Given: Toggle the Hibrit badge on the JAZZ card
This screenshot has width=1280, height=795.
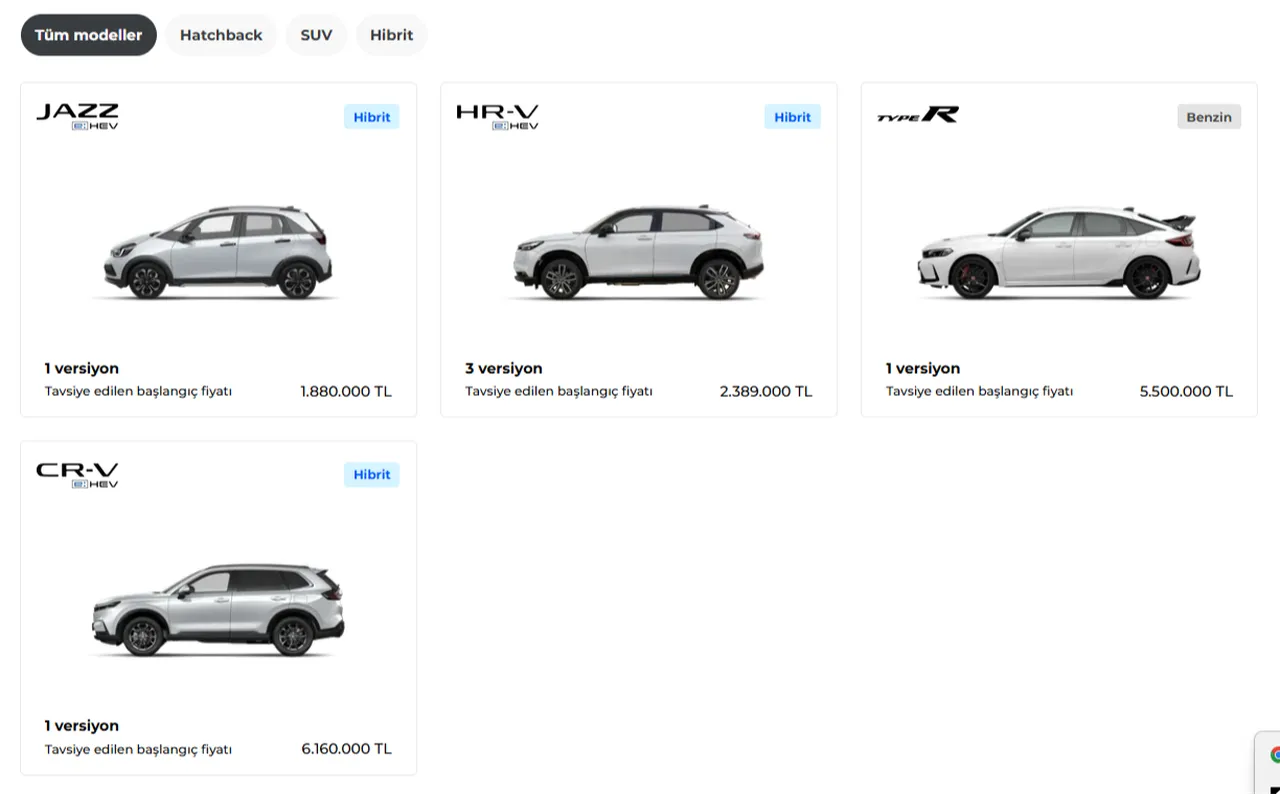Looking at the screenshot, I should [371, 117].
